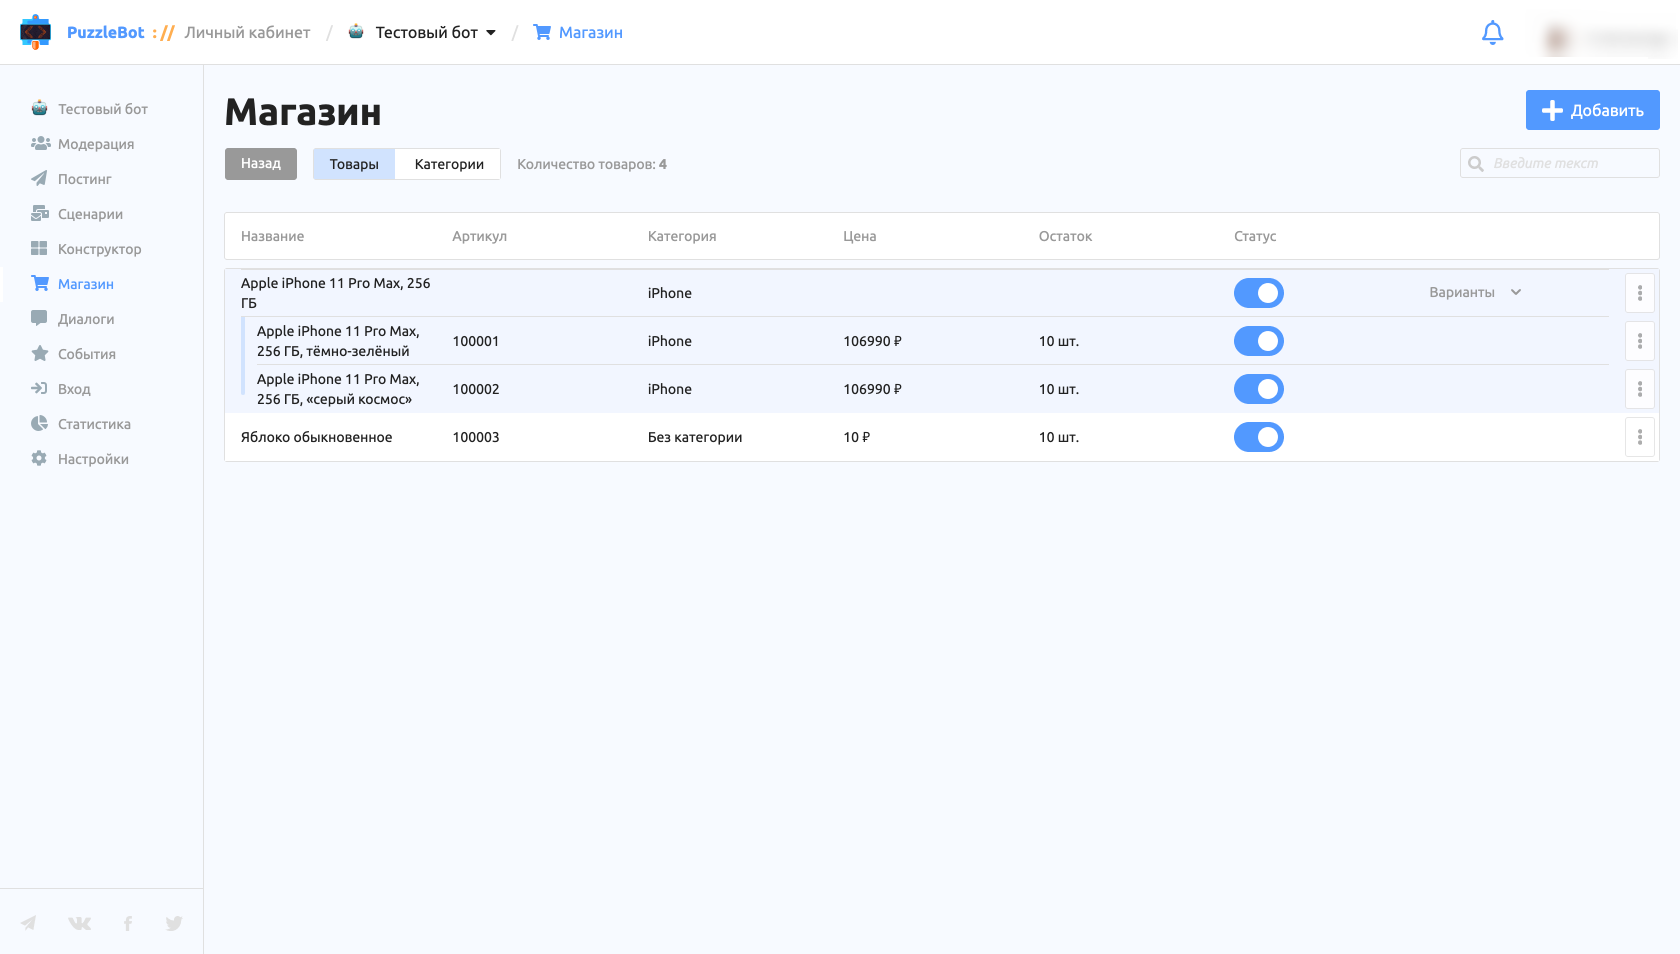Click the Цена column header
1680x954 pixels.
click(859, 236)
